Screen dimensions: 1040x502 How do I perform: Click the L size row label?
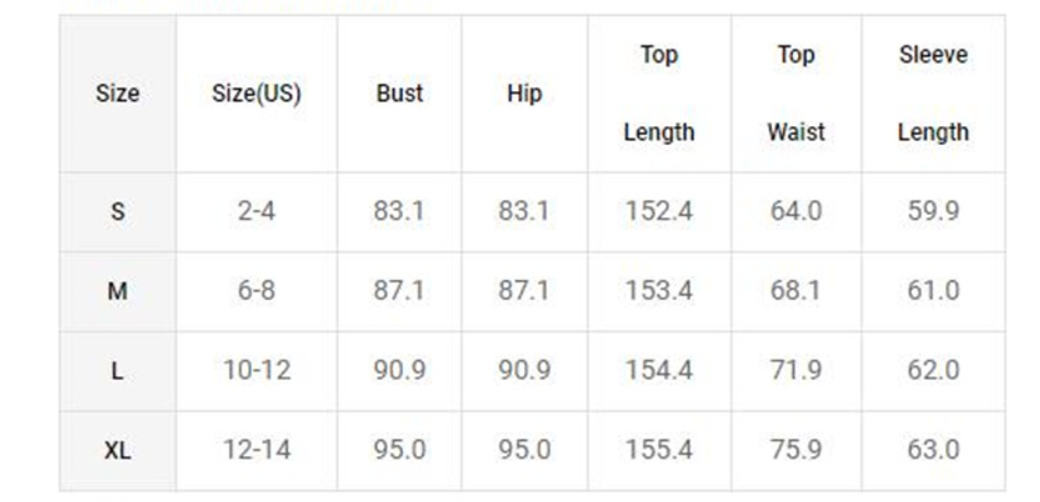(117, 371)
